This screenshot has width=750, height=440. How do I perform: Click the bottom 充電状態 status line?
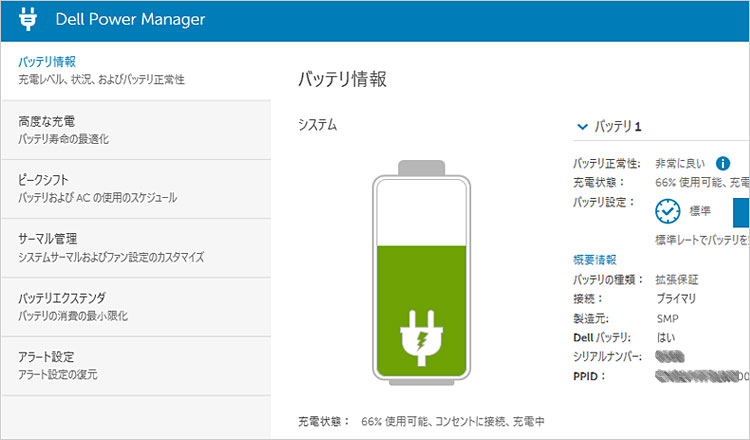(x=421, y=422)
